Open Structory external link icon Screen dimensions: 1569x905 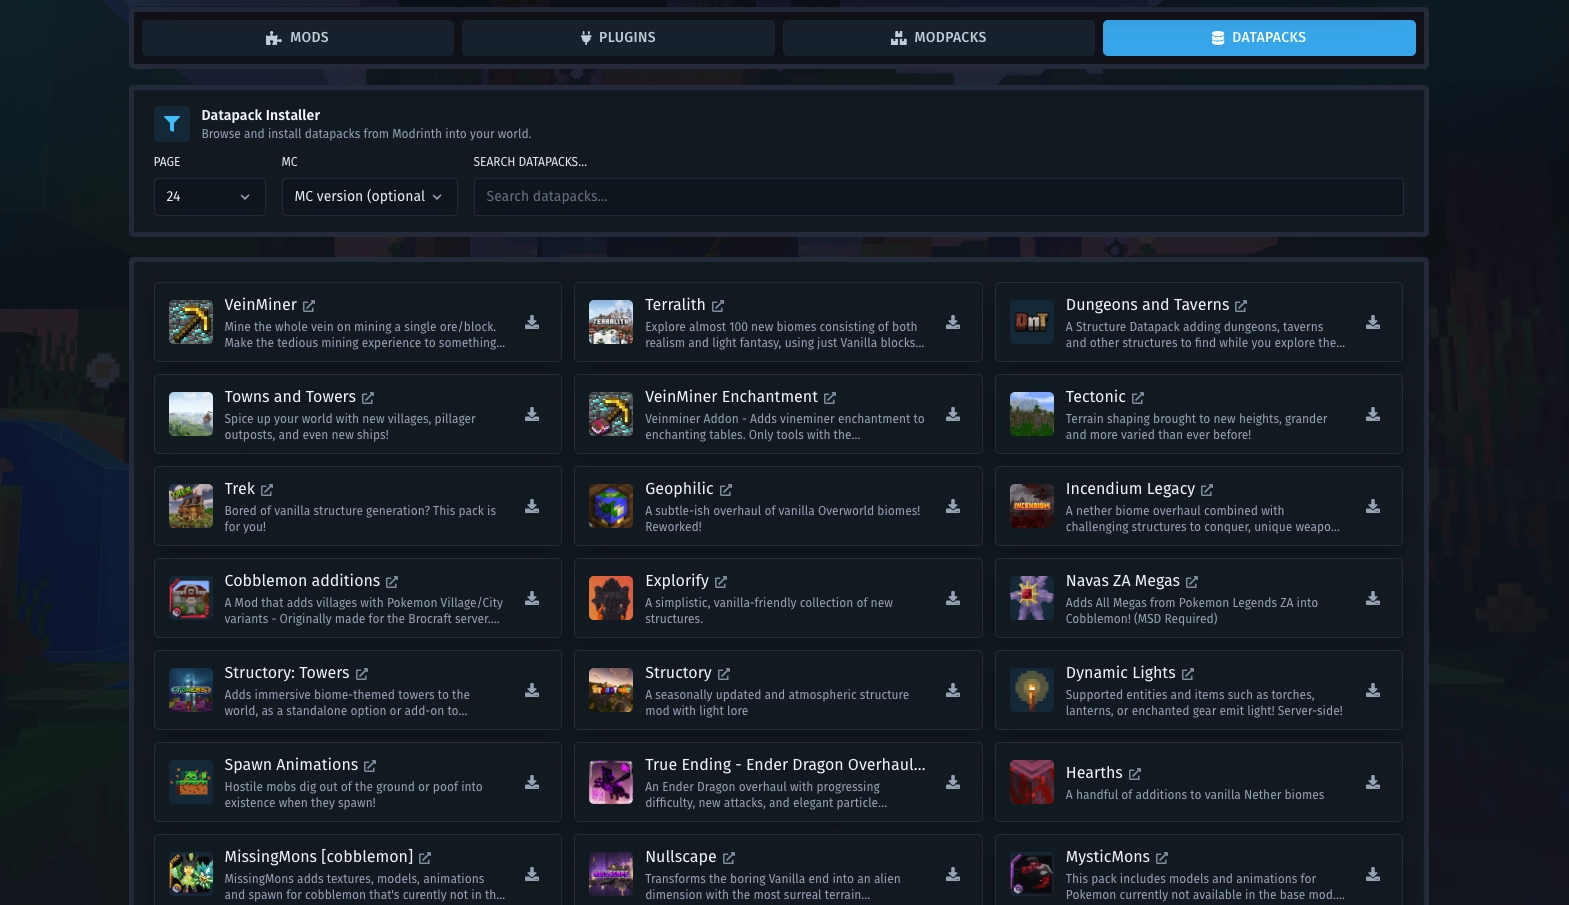(x=724, y=674)
